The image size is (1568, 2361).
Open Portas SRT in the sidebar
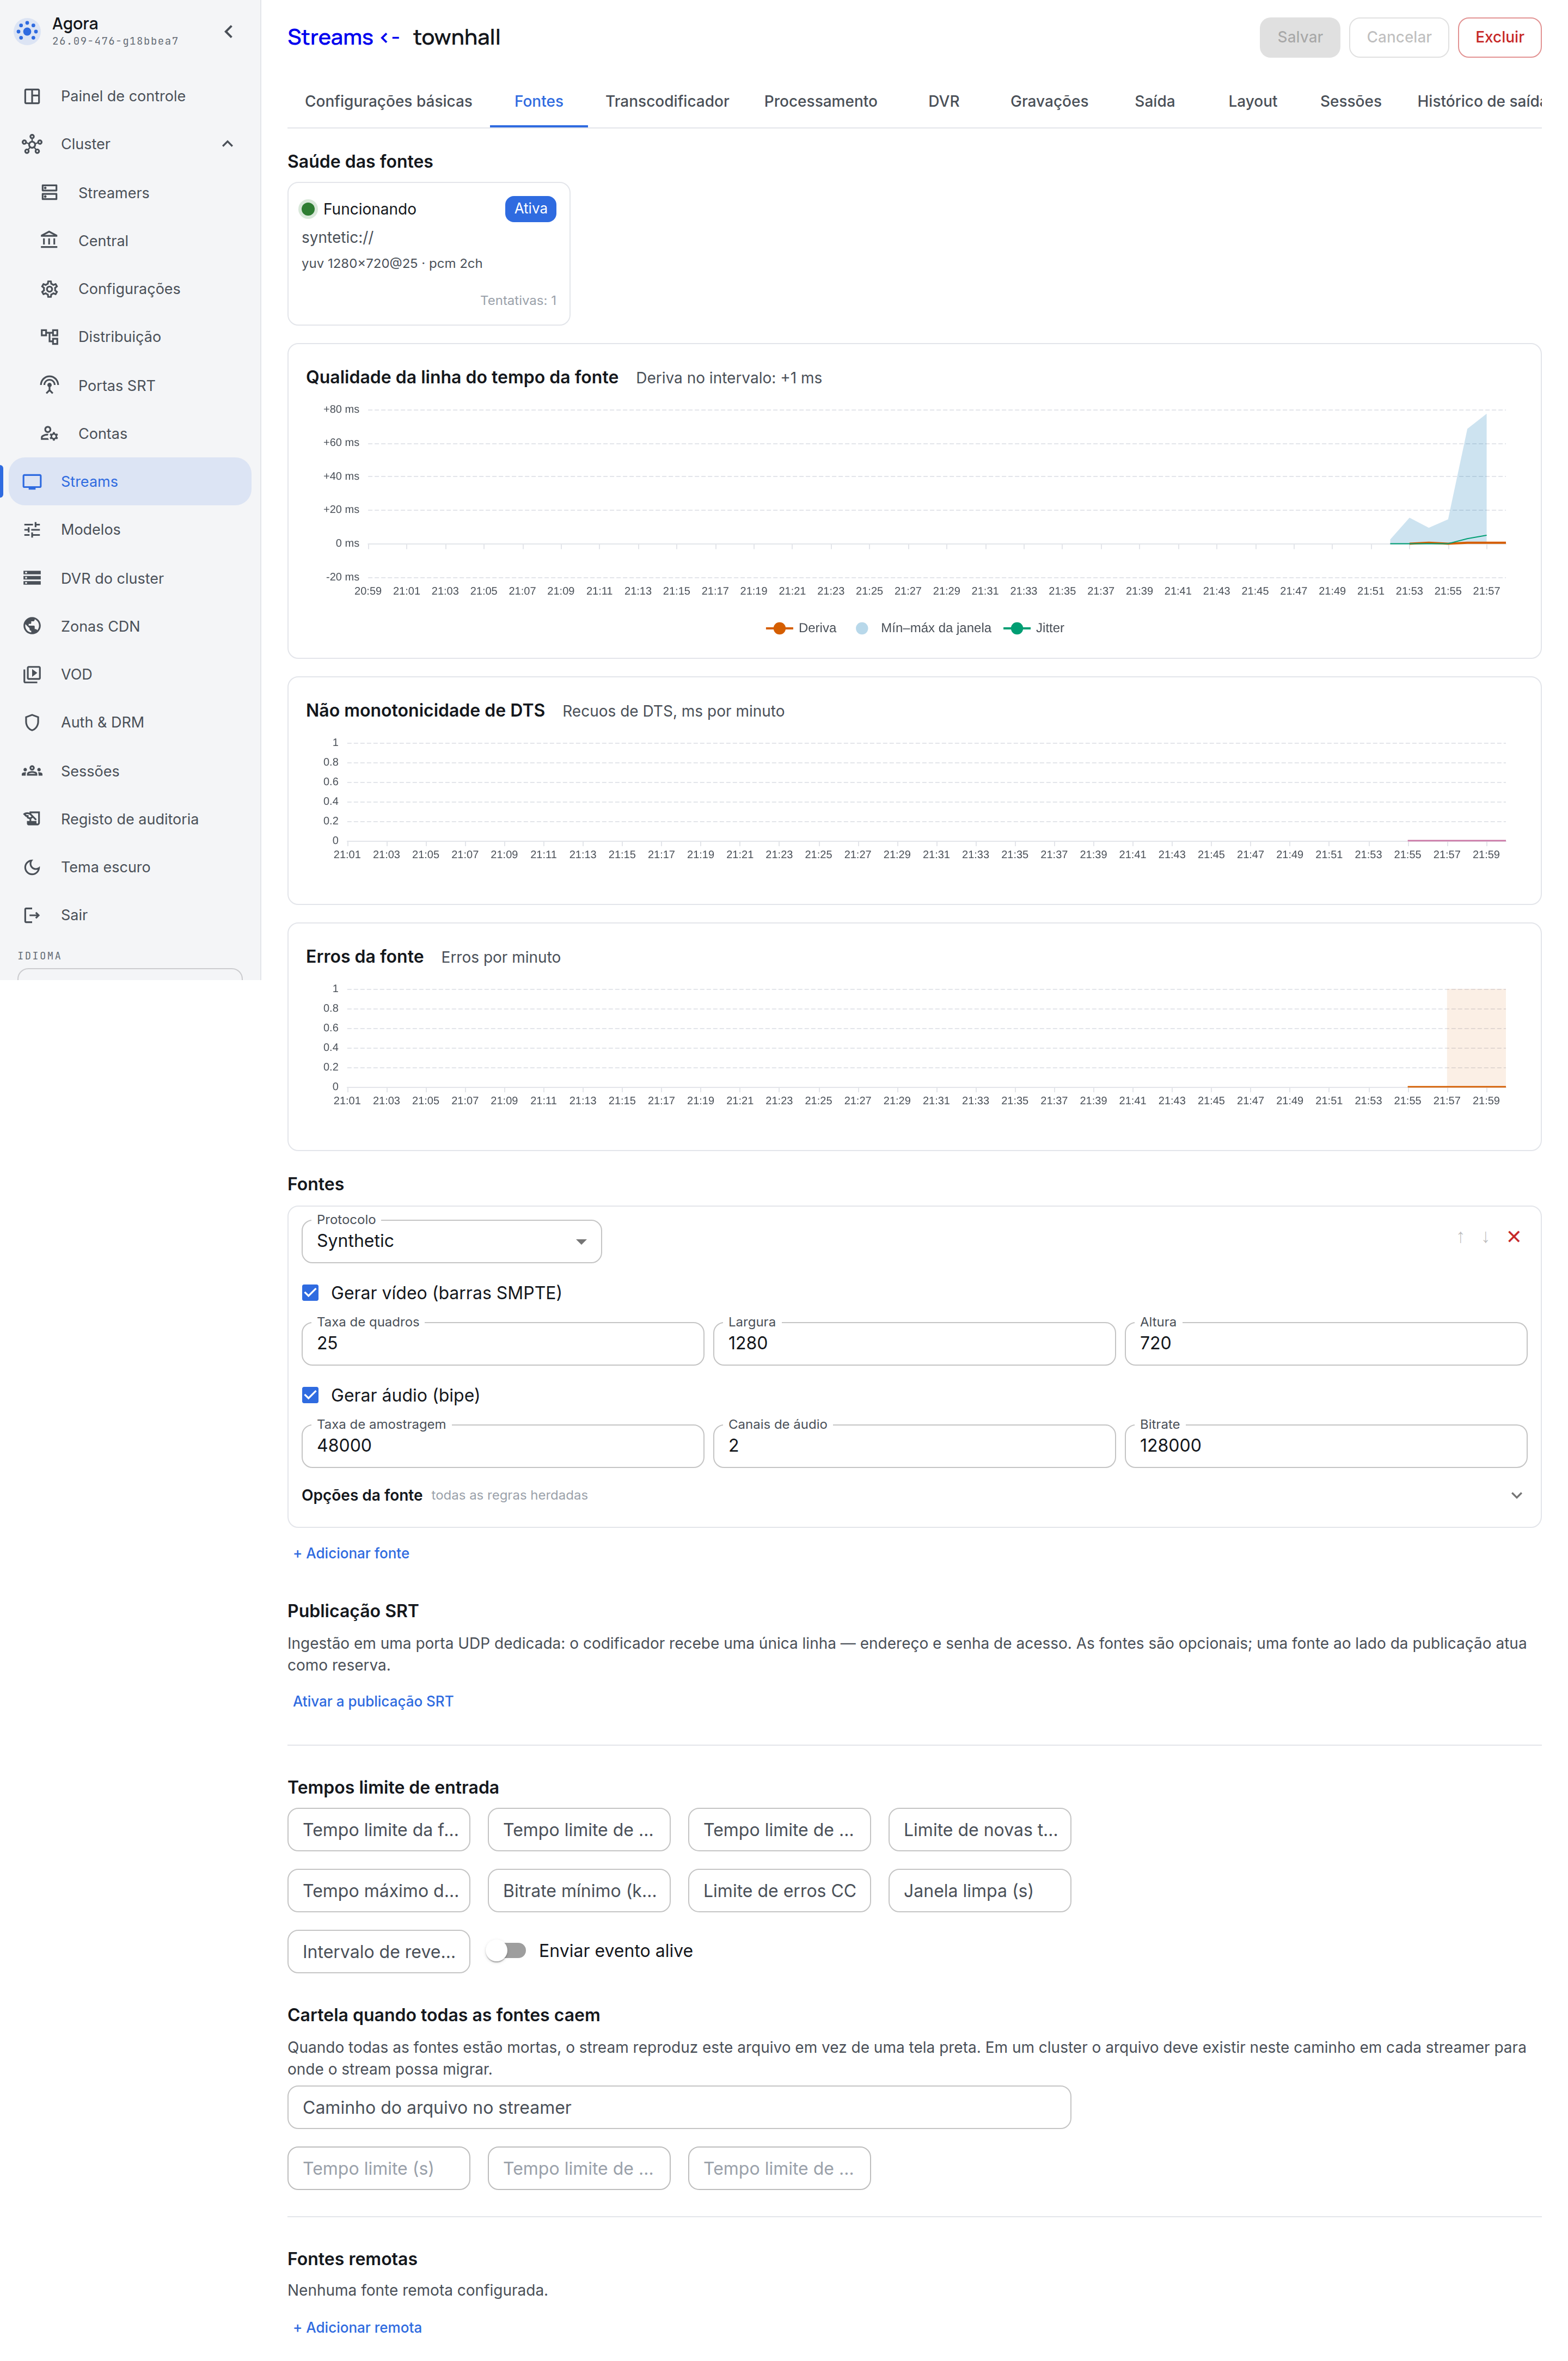(130, 385)
